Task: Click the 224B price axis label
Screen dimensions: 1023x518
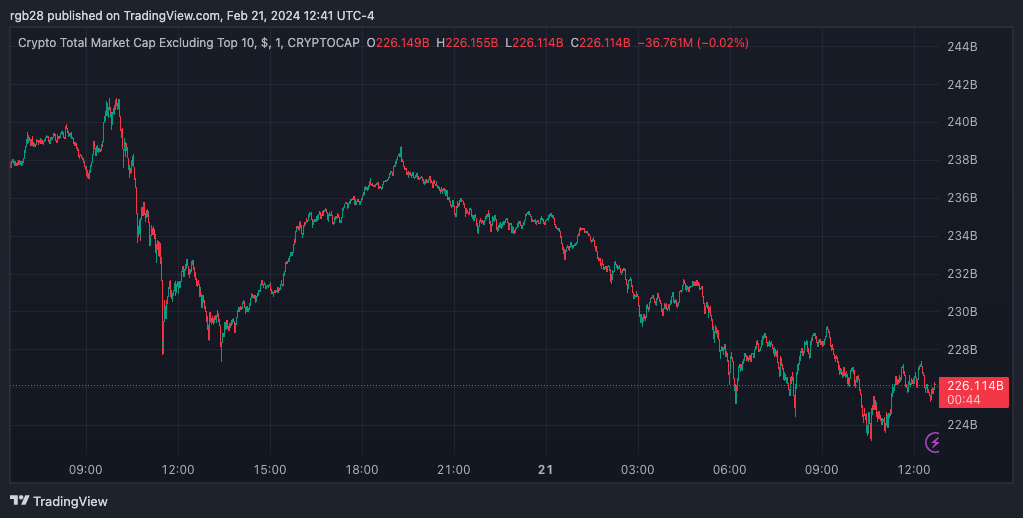Action: coord(961,425)
